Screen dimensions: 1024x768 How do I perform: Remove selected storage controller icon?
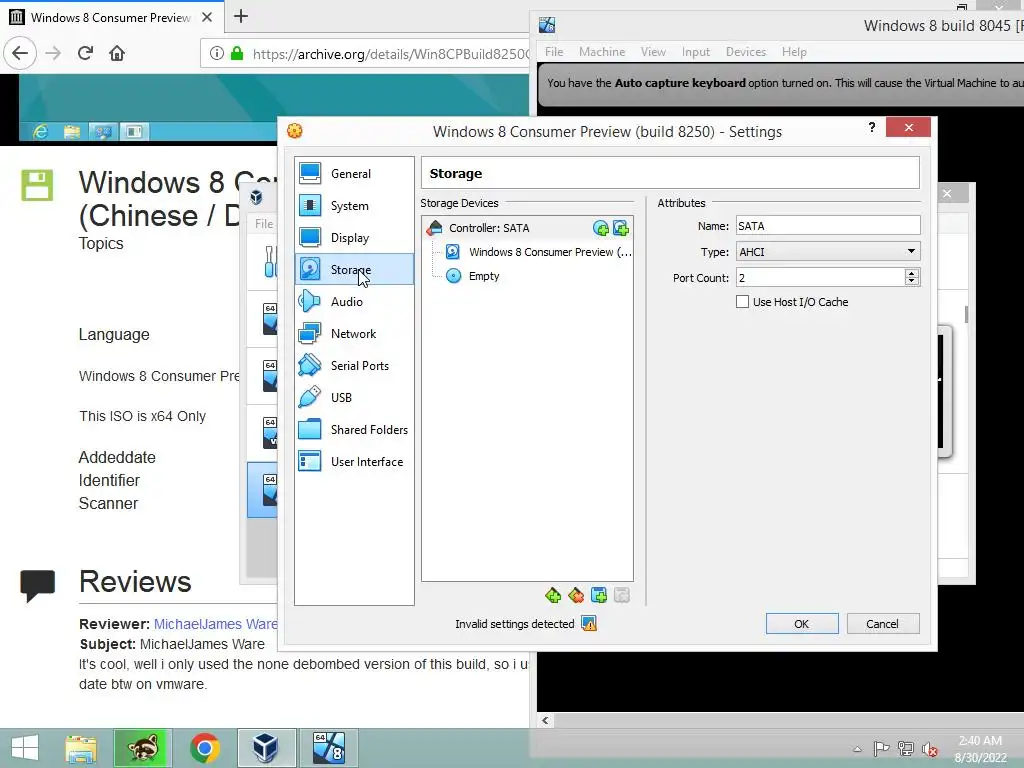coord(576,595)
